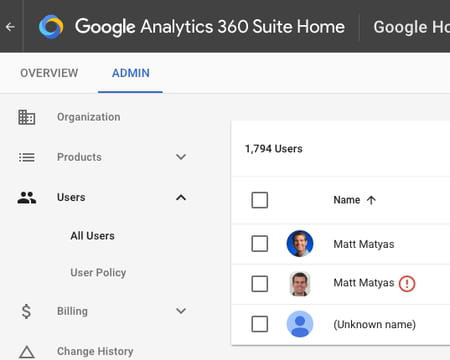
Task: Click the red warning icon beside Matt Matyas
Action: pyautogui.click(x=407, y=284)
